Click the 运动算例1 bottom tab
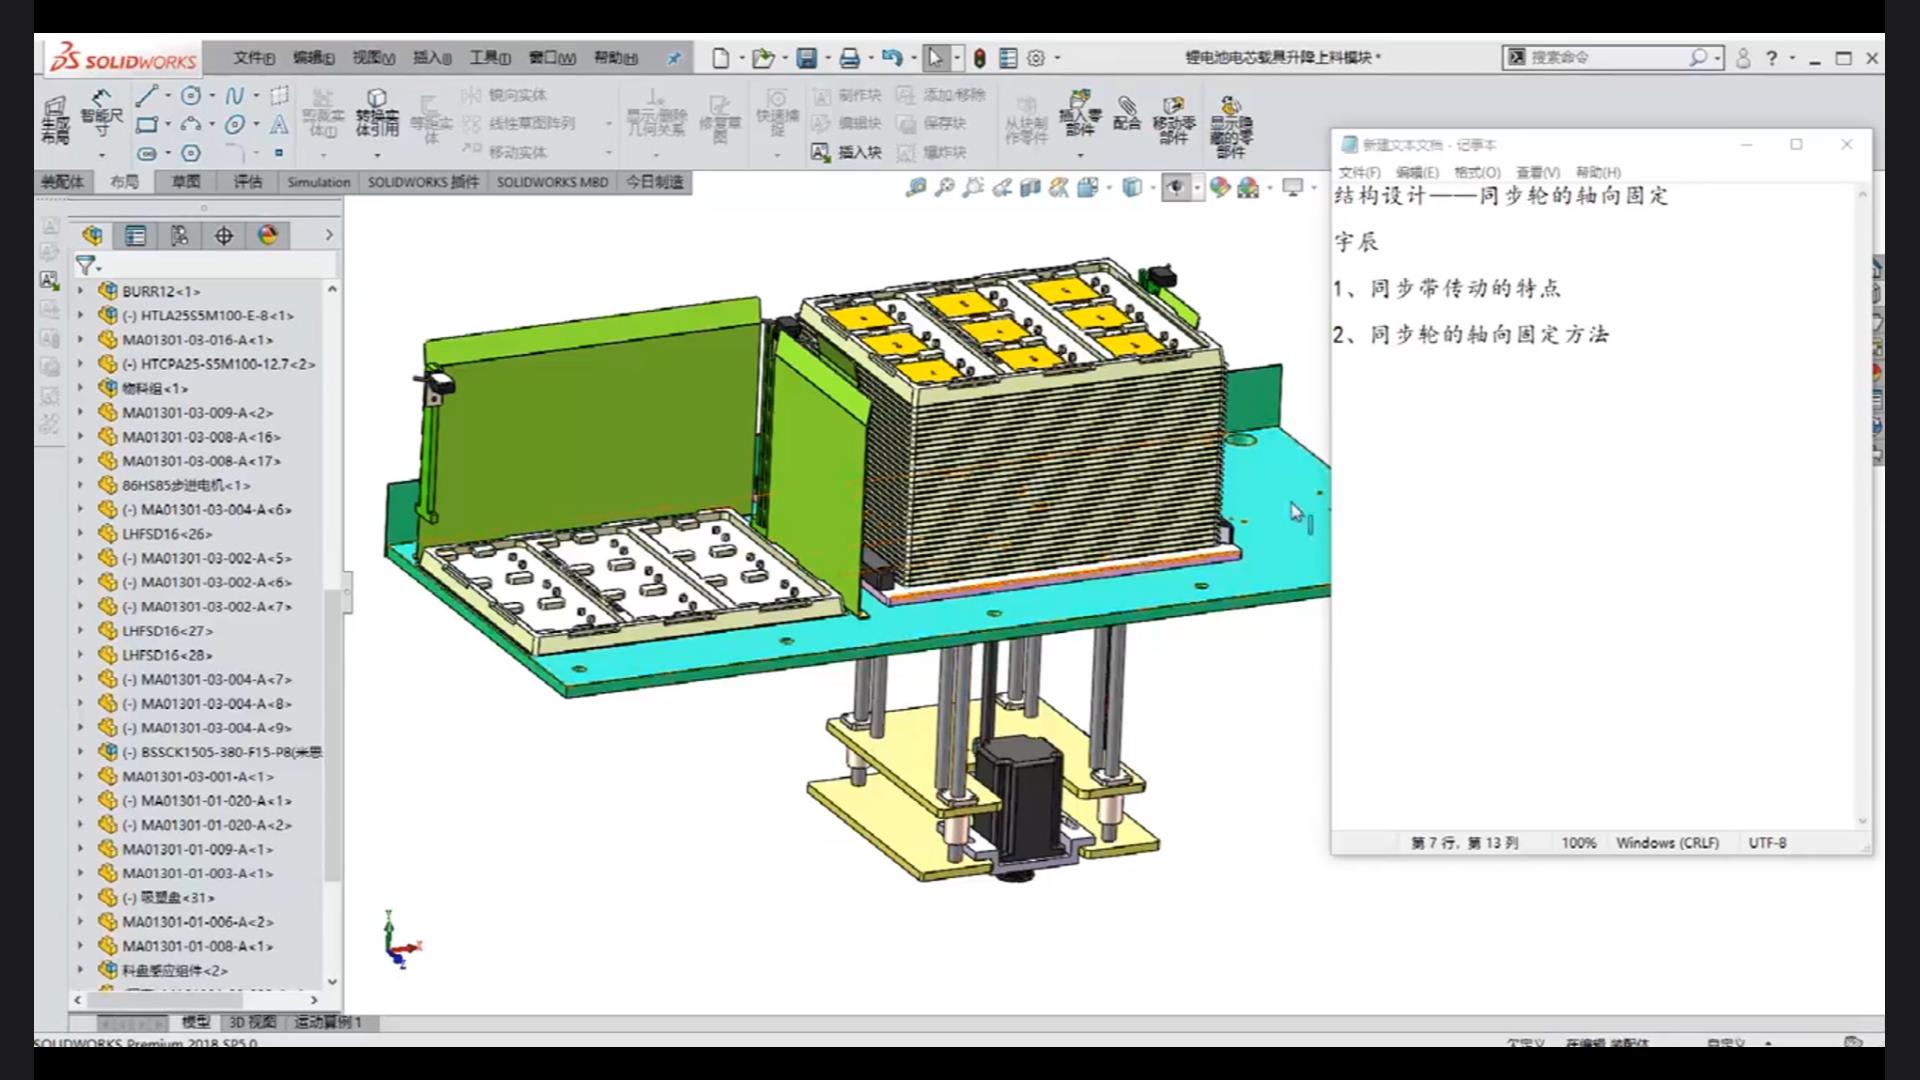The width and height of the screenshot is (1920, 1080). pos(328,1022)
